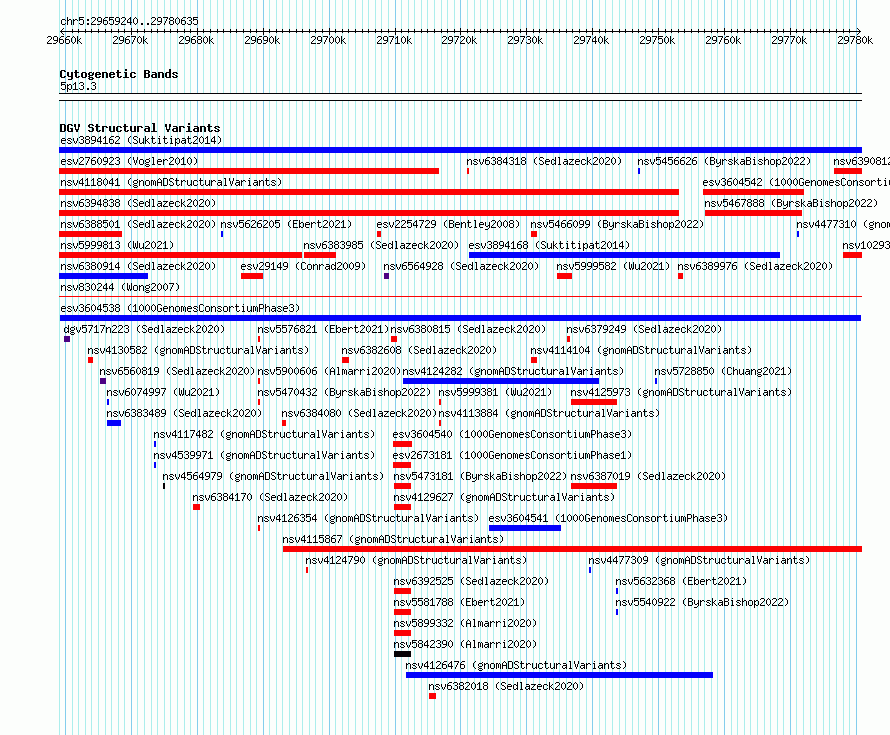
Task: Select nsv4539971 gnomAD variant label
Action: click(264, 455)
